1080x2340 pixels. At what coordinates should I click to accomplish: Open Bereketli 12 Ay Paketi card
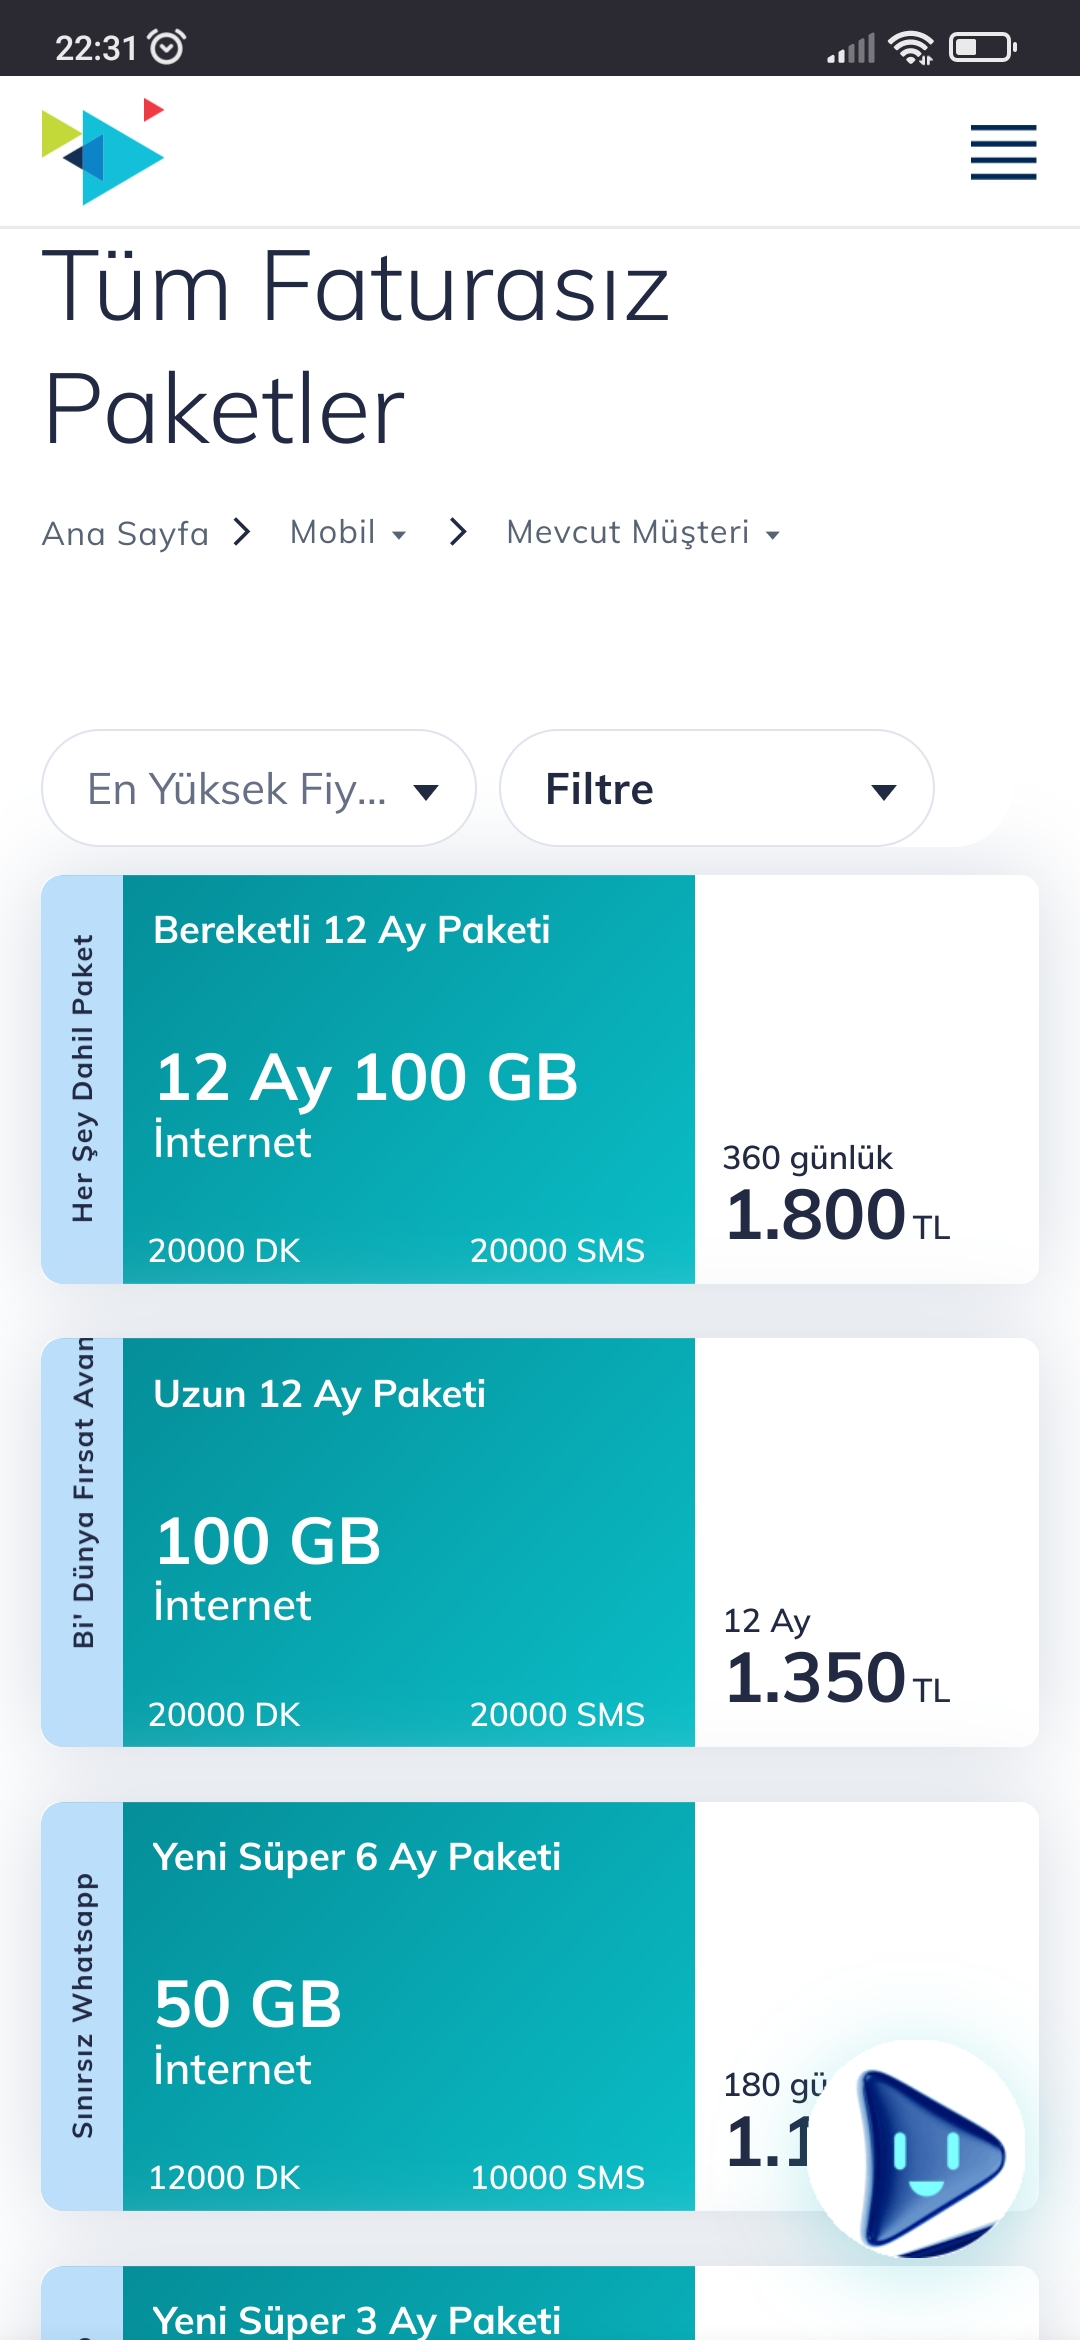540,1079
